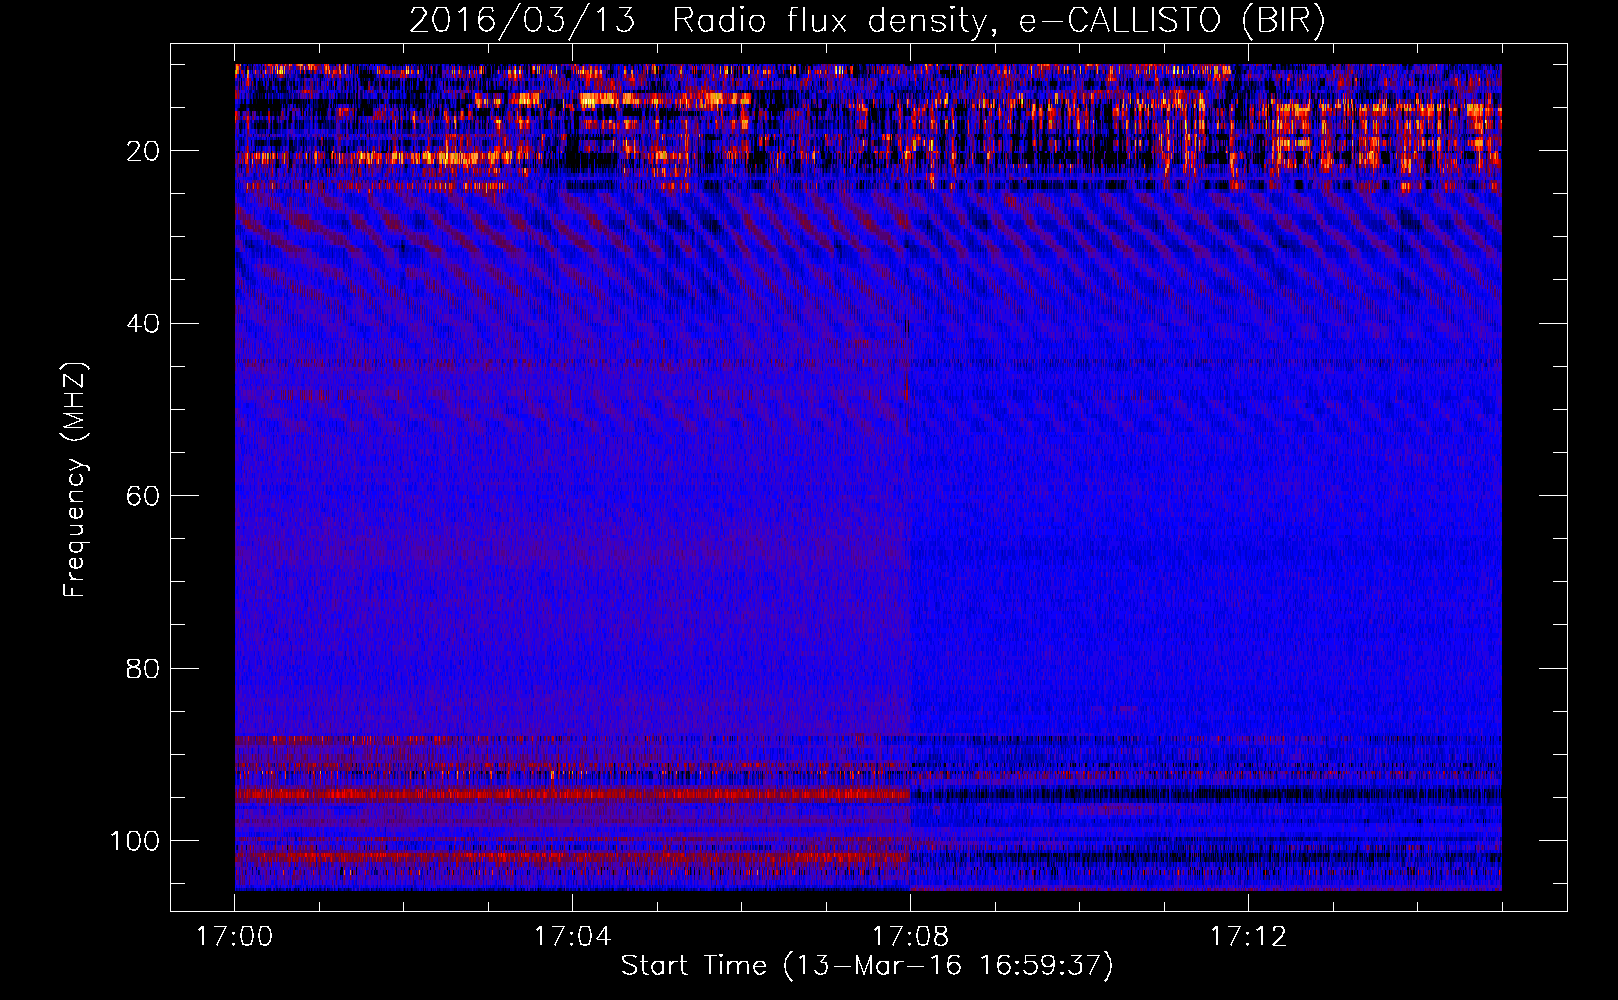
Task: Click the 'Frequency (MHZ)' axis label
Action: (x=75, y=479)
